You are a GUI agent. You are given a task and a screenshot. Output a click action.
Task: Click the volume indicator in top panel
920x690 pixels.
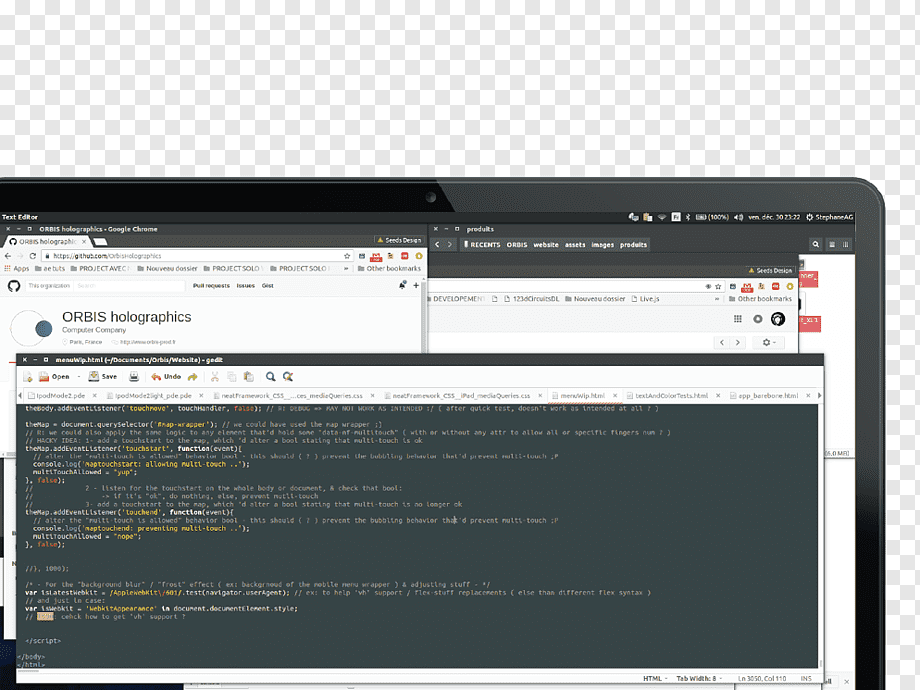pos(738,217)
